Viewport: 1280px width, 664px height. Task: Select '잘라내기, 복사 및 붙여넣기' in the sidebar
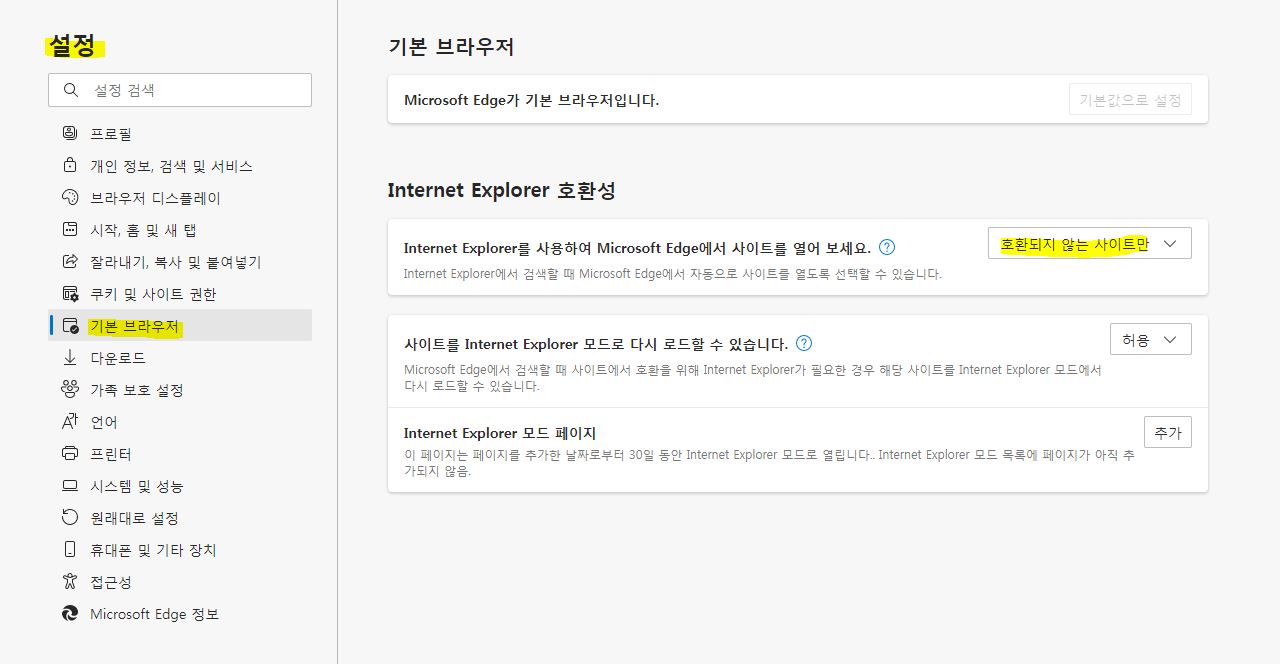click(x=175, y=262)
